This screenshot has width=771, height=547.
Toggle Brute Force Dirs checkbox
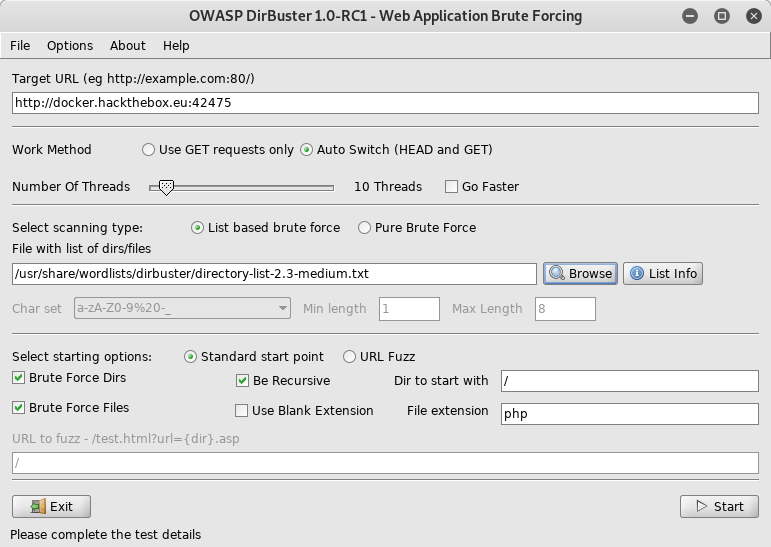(19, 377)
